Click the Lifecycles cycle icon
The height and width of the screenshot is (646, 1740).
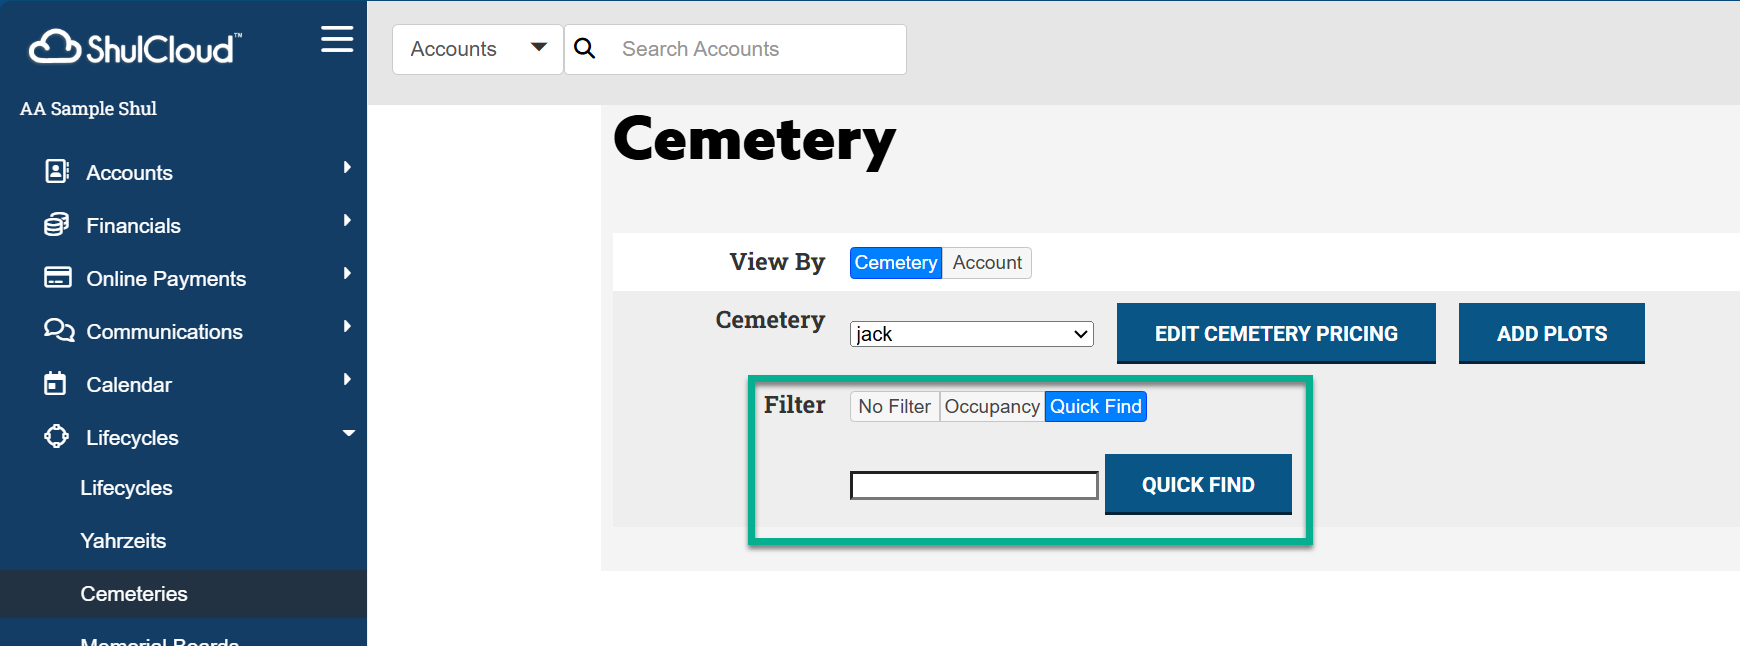[57, 437]
